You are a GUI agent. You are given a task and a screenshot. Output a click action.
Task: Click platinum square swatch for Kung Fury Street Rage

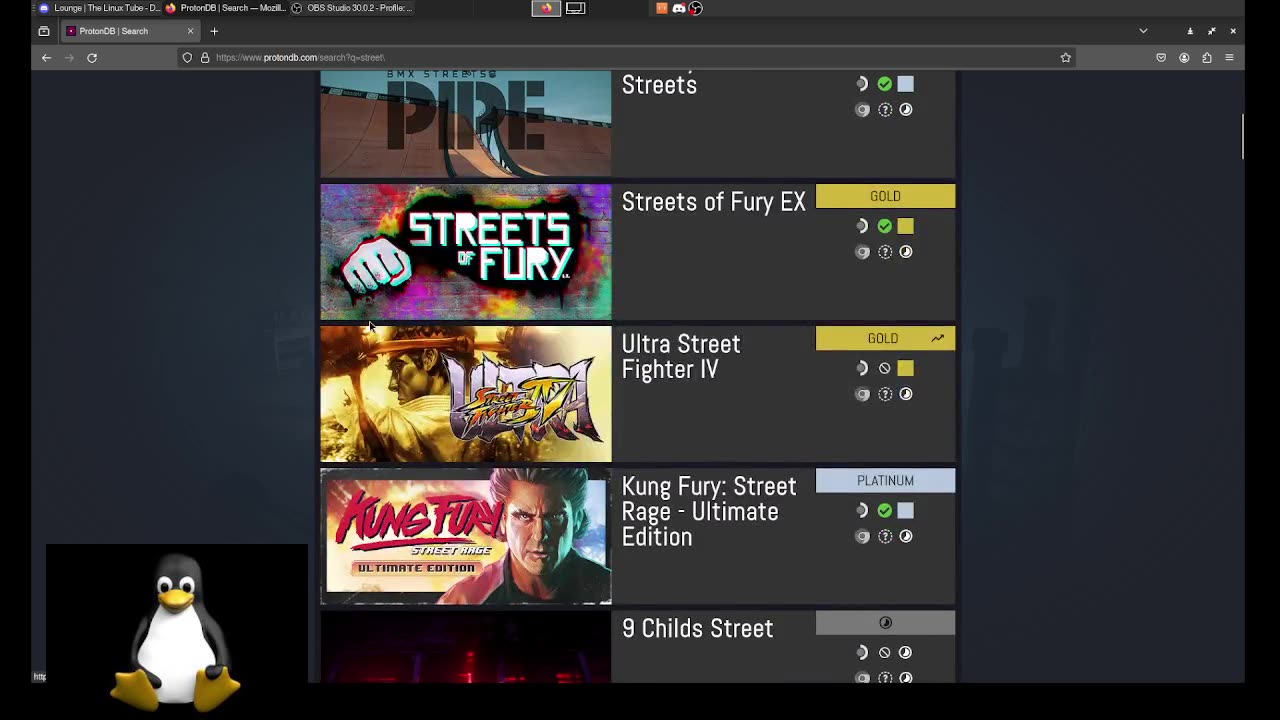coord(905,510)
